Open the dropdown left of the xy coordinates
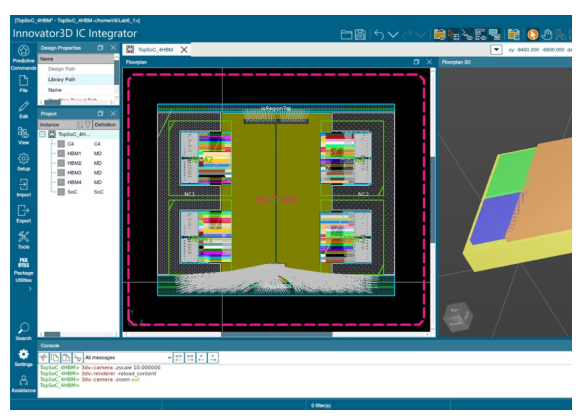The width and height of the screenshot is (587, 420). click(496, 49)
